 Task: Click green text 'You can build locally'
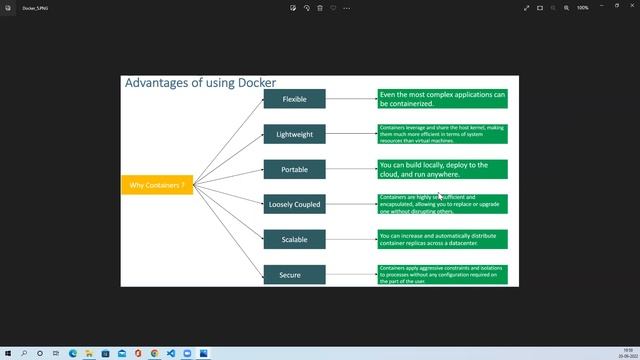pos(442,169)
